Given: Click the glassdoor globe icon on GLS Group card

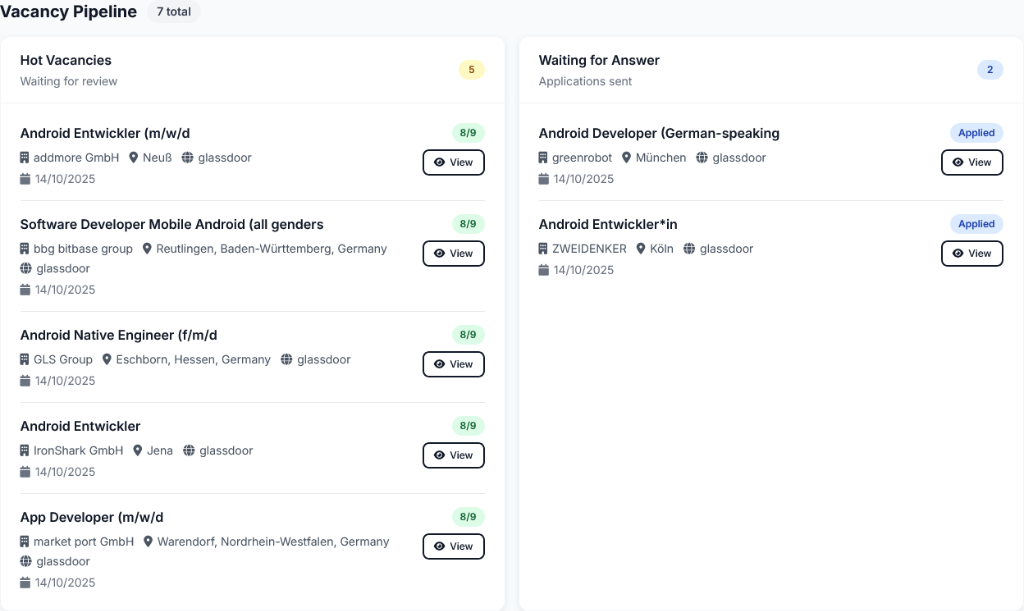Looking at the screenshot, I should (288, 359).
